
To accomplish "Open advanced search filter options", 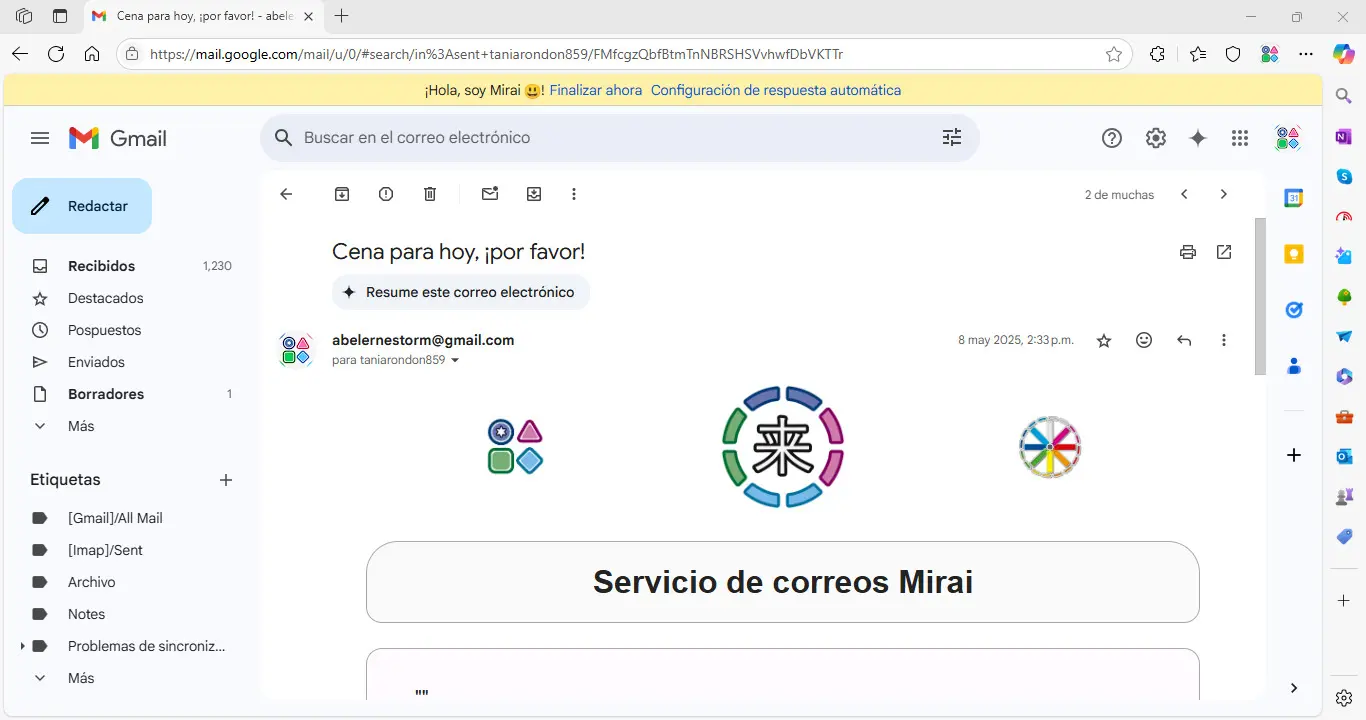I will (x=951, y=137).
